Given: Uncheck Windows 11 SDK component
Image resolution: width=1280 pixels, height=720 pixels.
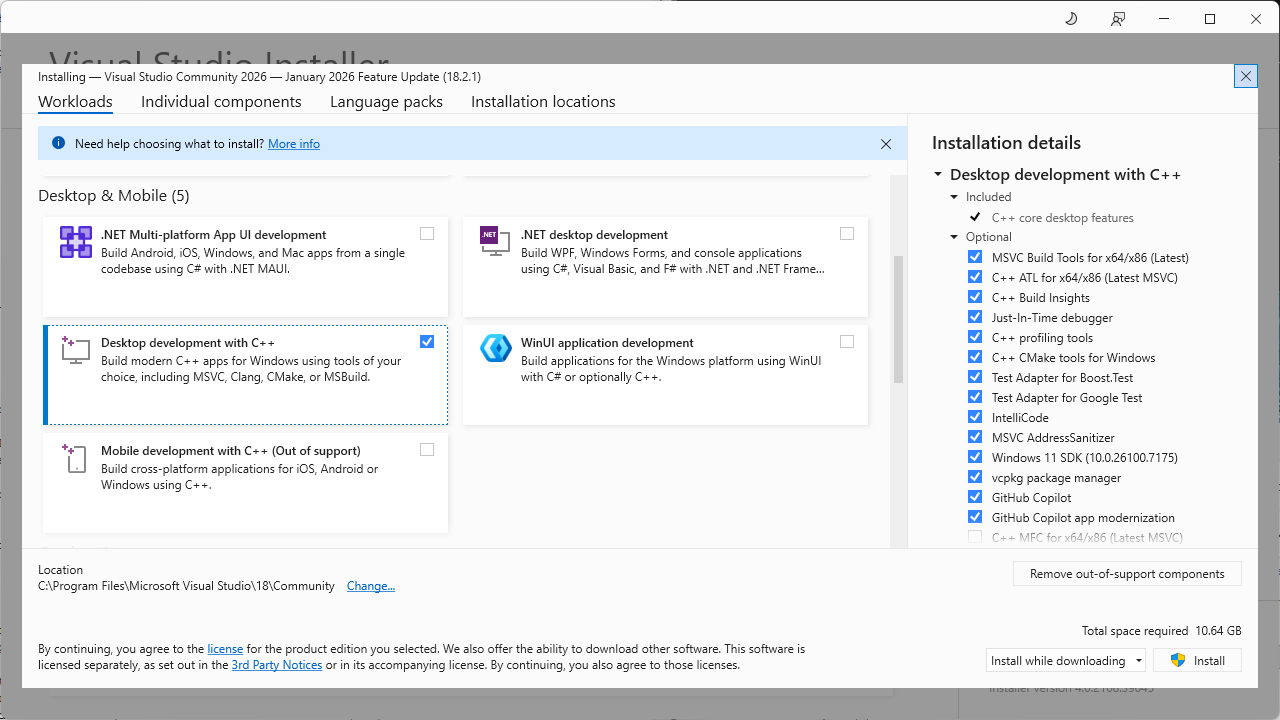Looking at the screenshot, I should (x=975, y=457).
